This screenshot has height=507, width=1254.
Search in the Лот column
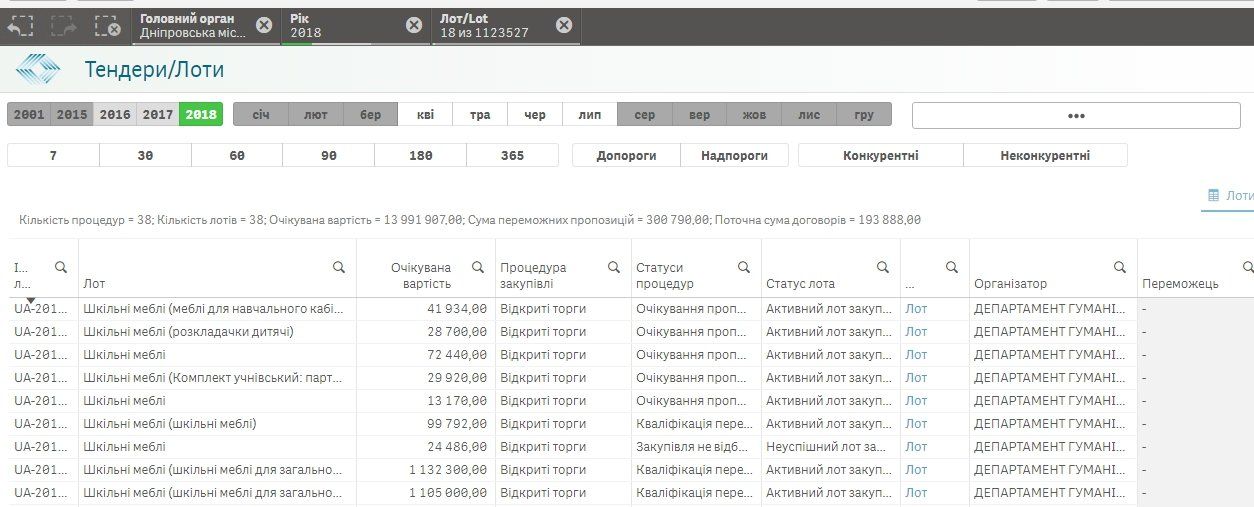tap(339, 267)
